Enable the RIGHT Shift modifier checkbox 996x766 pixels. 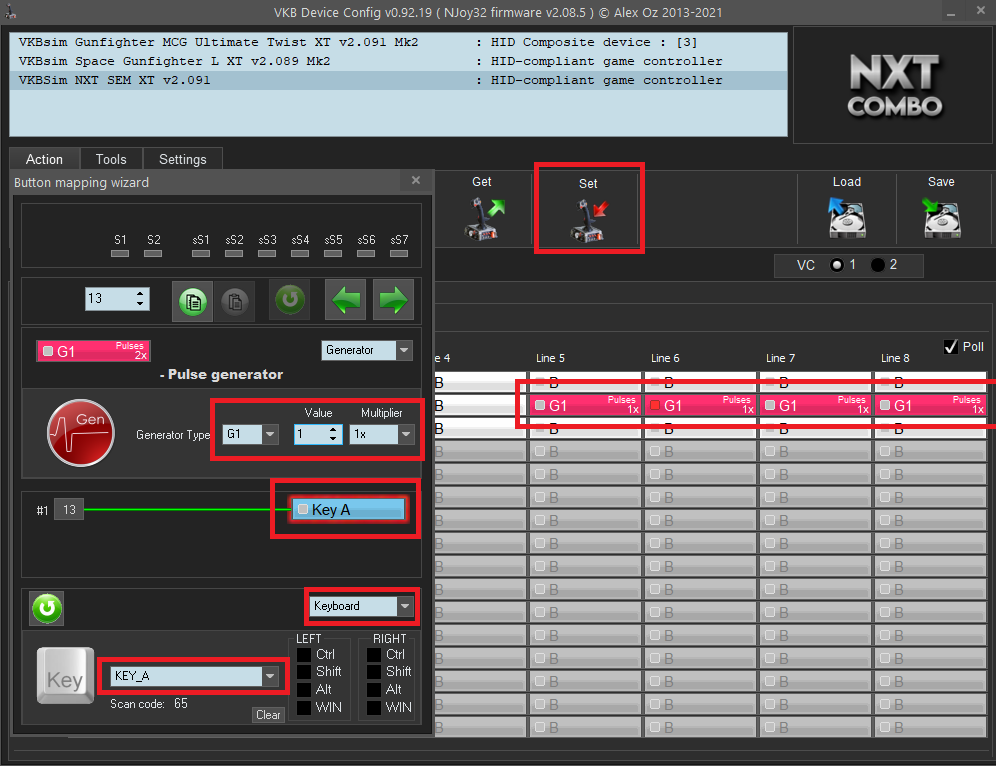(x=374, y=672)
